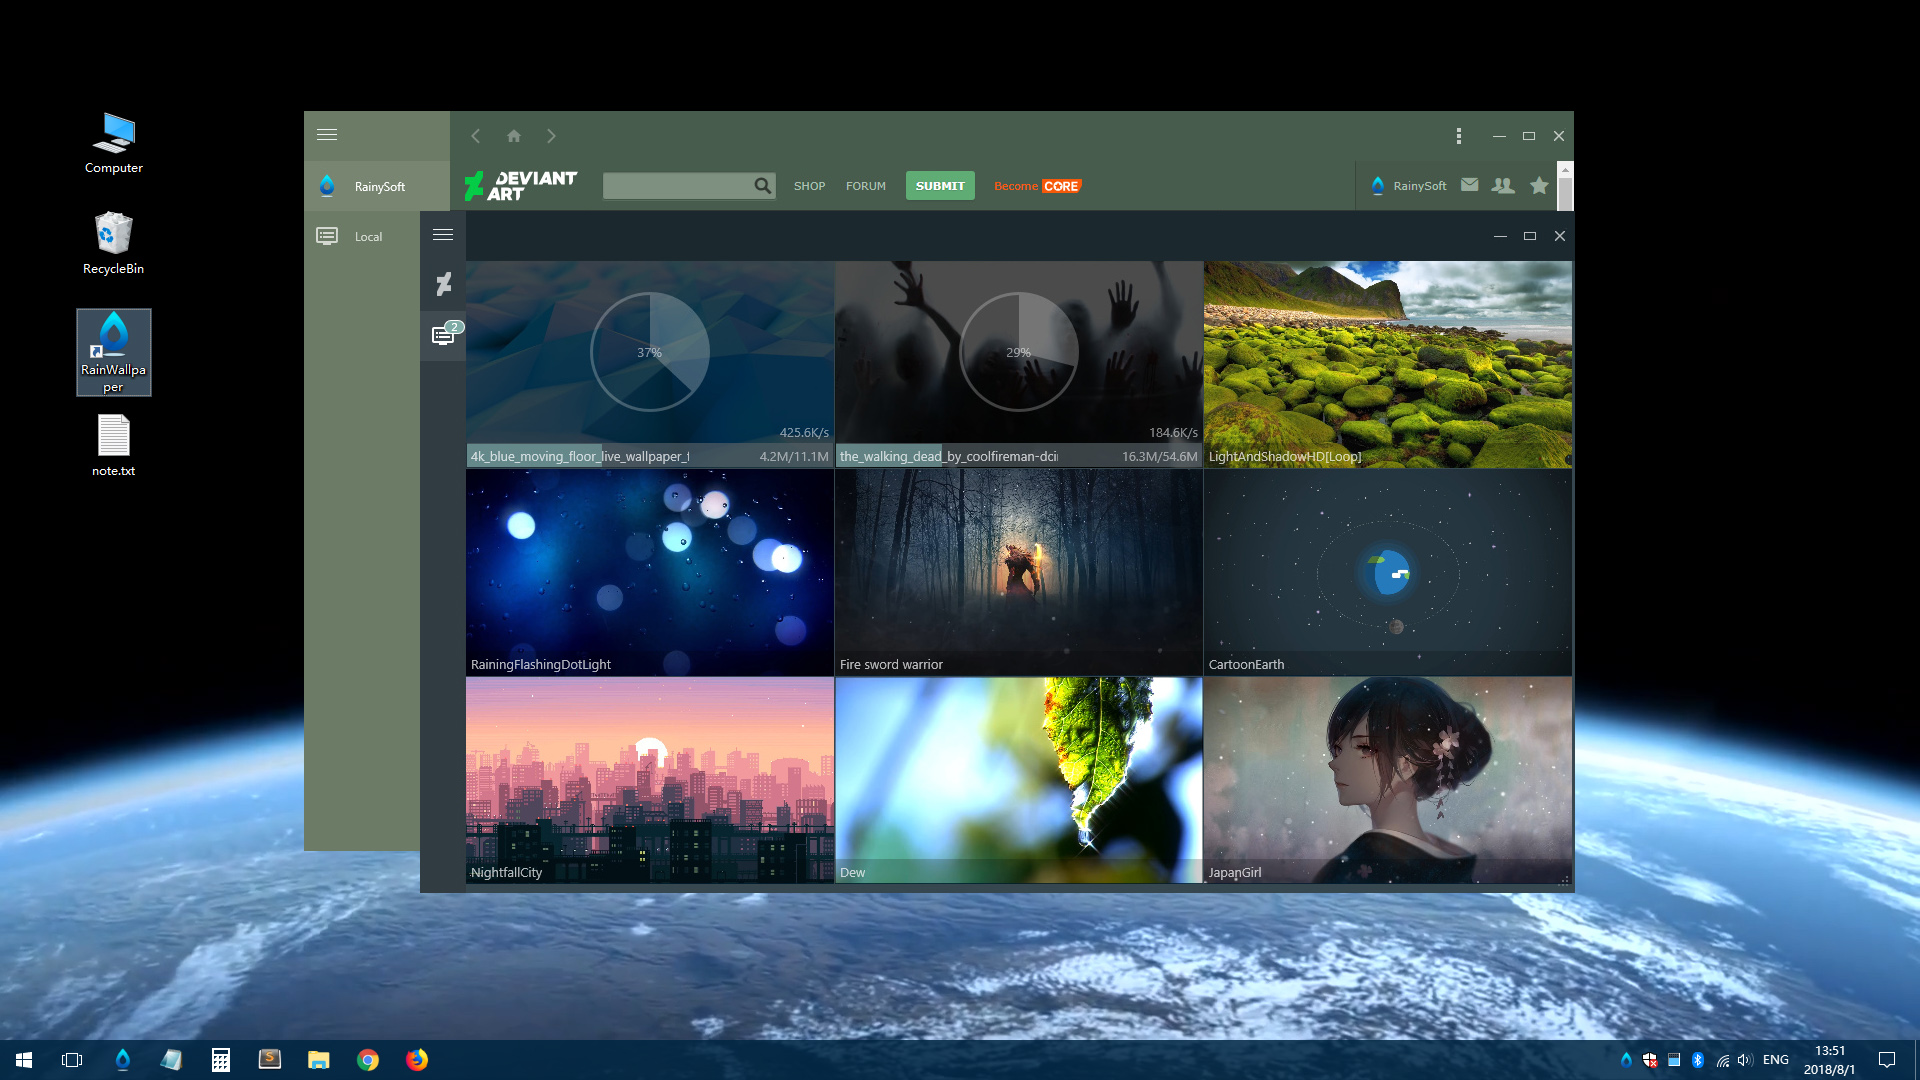Select the NightfallCity wallpaper thumbnail

click(x=649, y=779)
